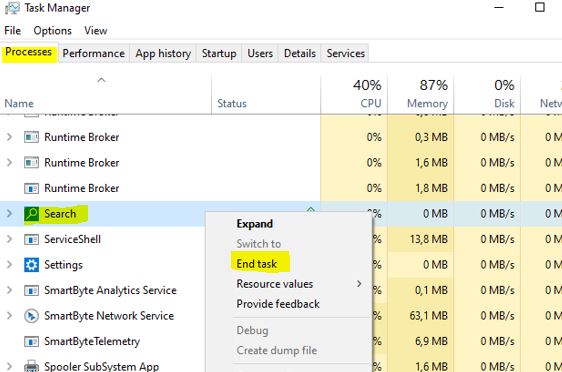
Task: Expand the Search process group
Action: (x=9, y=214)
